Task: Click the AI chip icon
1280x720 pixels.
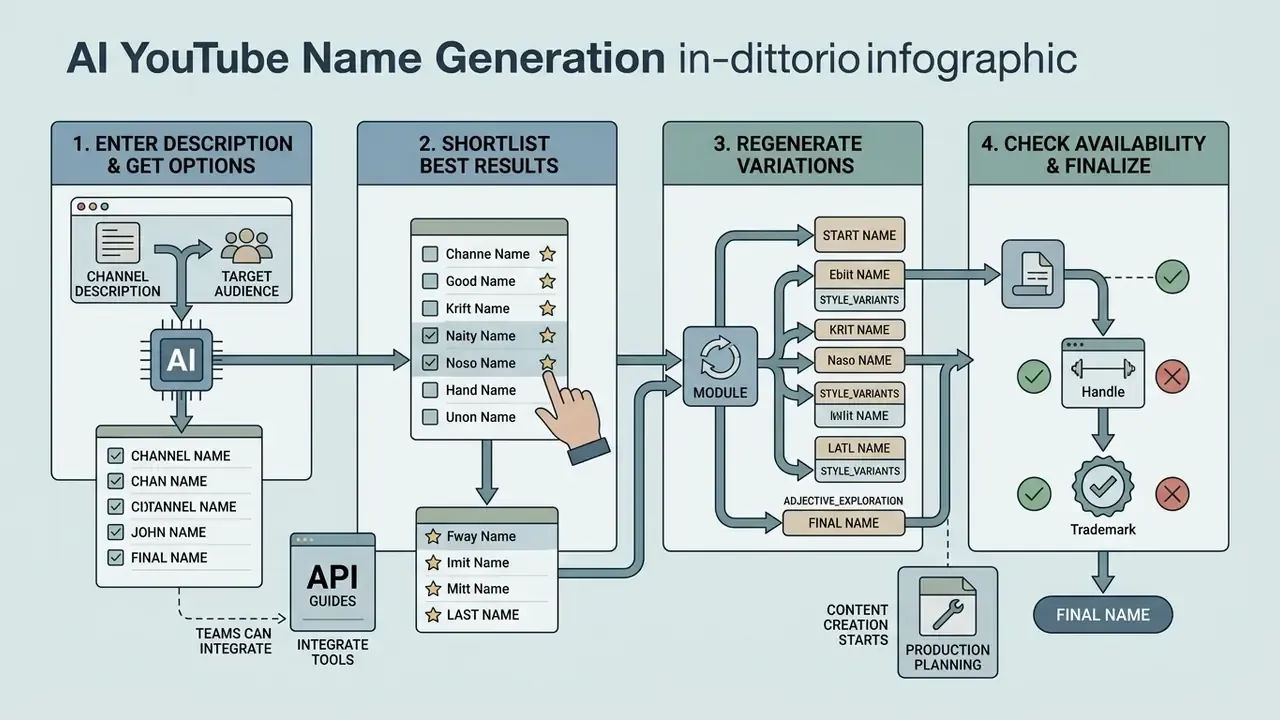Action: (x=181, y=360)
